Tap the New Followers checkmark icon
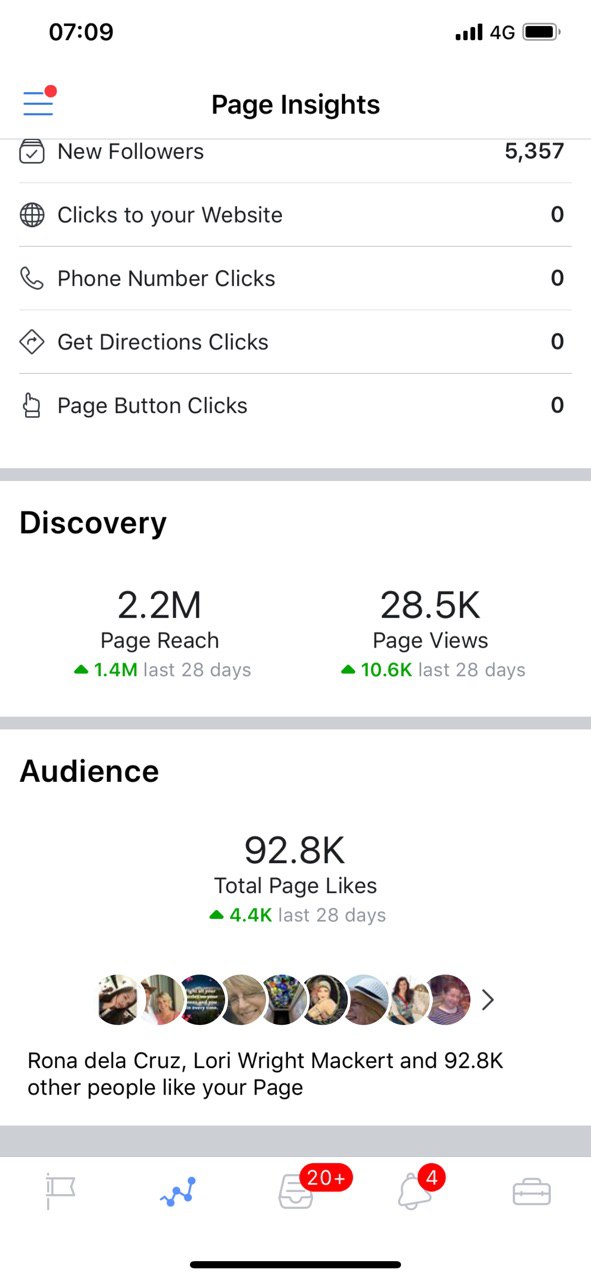This screenshot has width=591, height=1280. (x=32, y=152)
